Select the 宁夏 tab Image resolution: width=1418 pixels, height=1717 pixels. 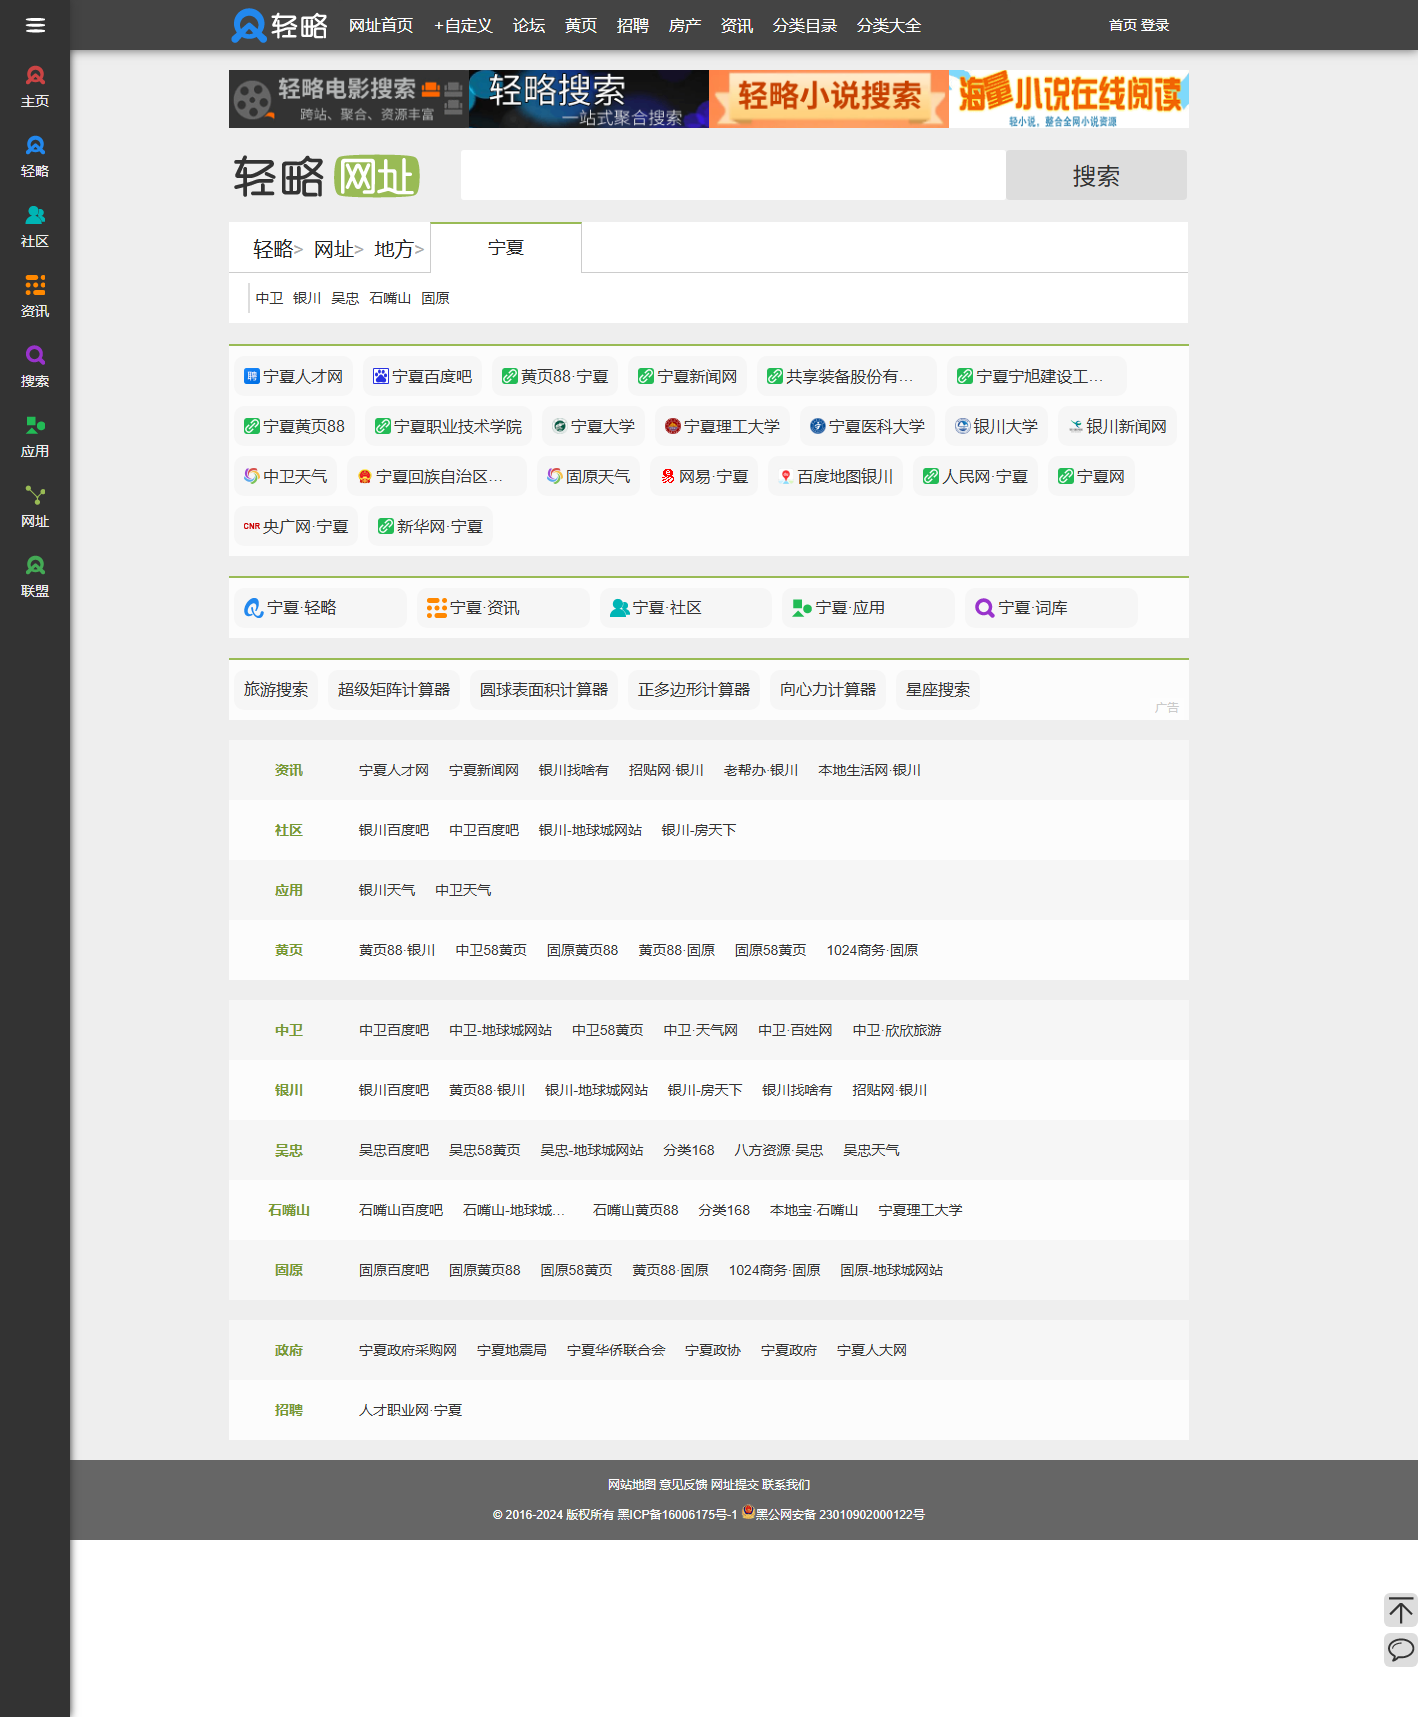506,248
